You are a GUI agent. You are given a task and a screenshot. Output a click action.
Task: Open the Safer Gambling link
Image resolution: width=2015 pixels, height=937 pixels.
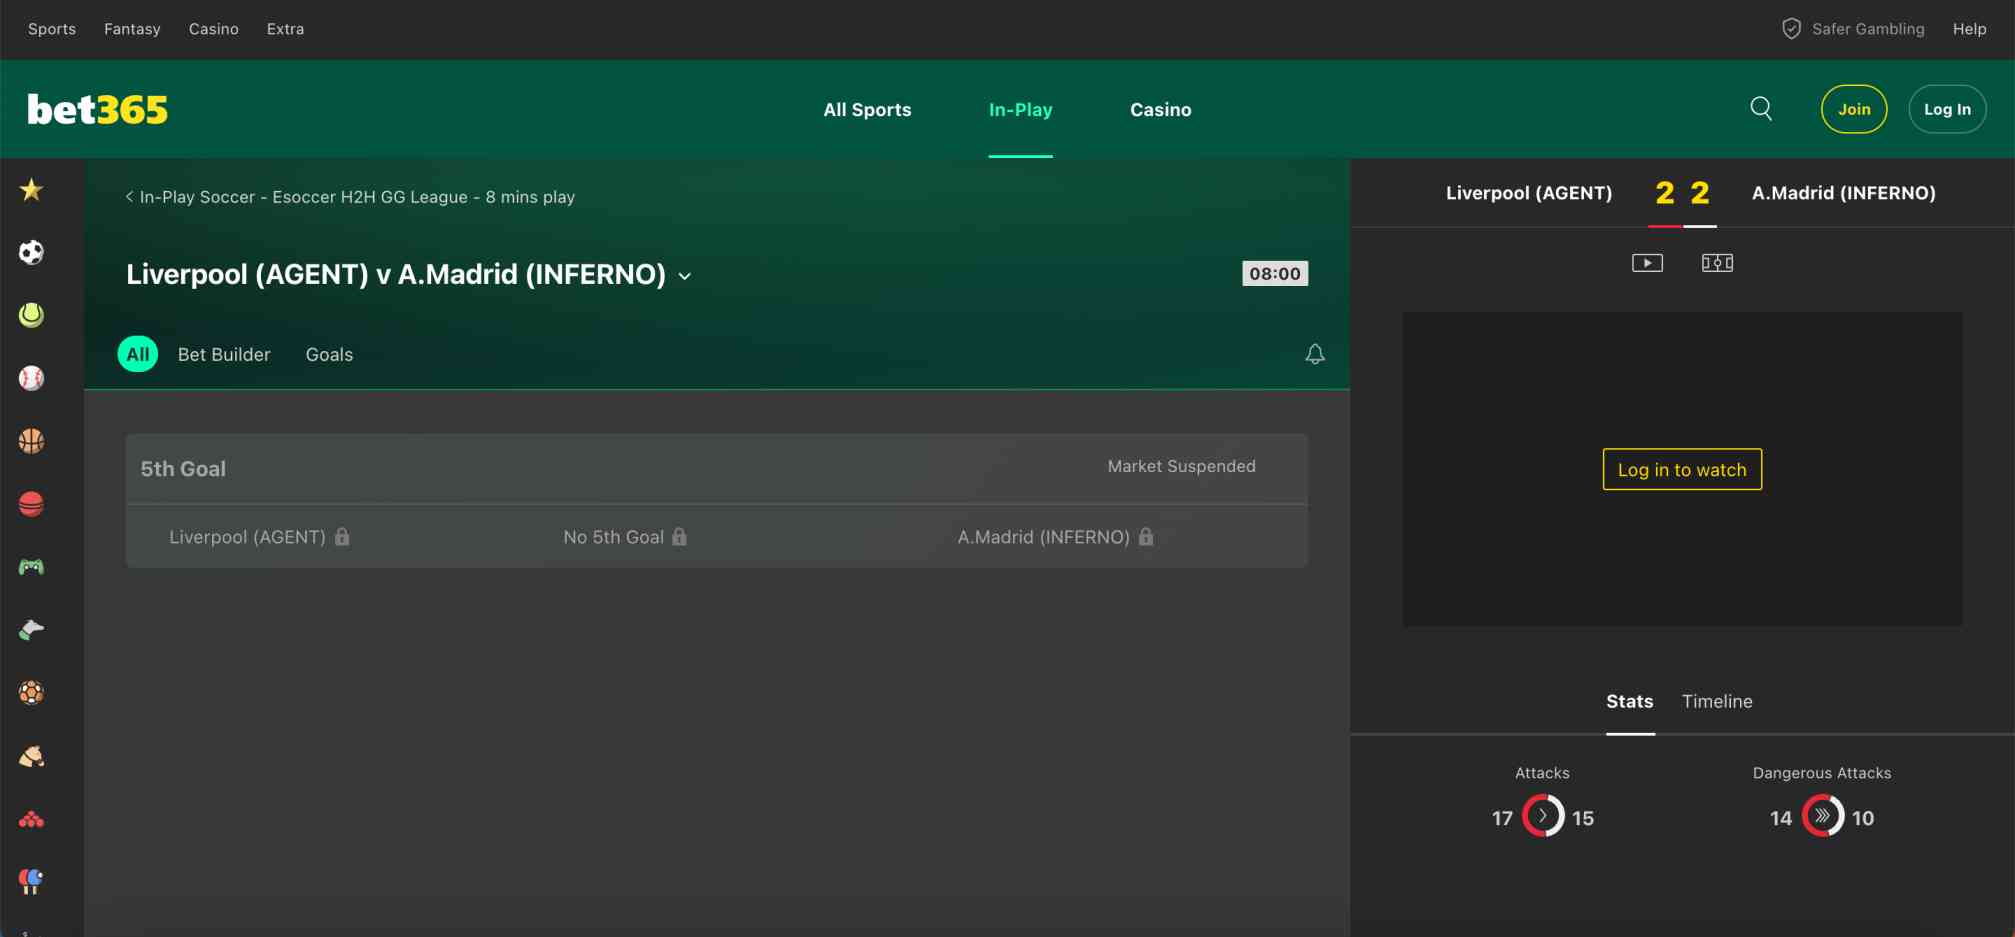pyautogui.click(x=1866, y=29)
